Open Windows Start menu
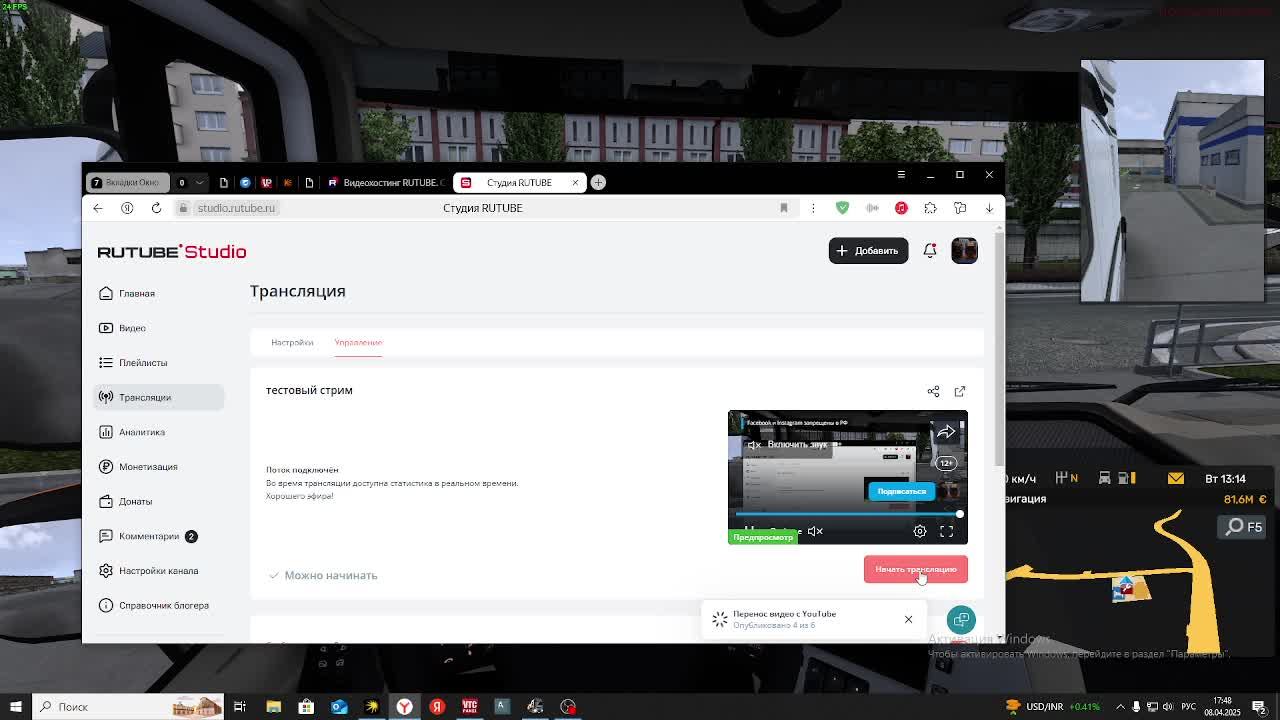 pyautogui.click(x=15, y=707)
